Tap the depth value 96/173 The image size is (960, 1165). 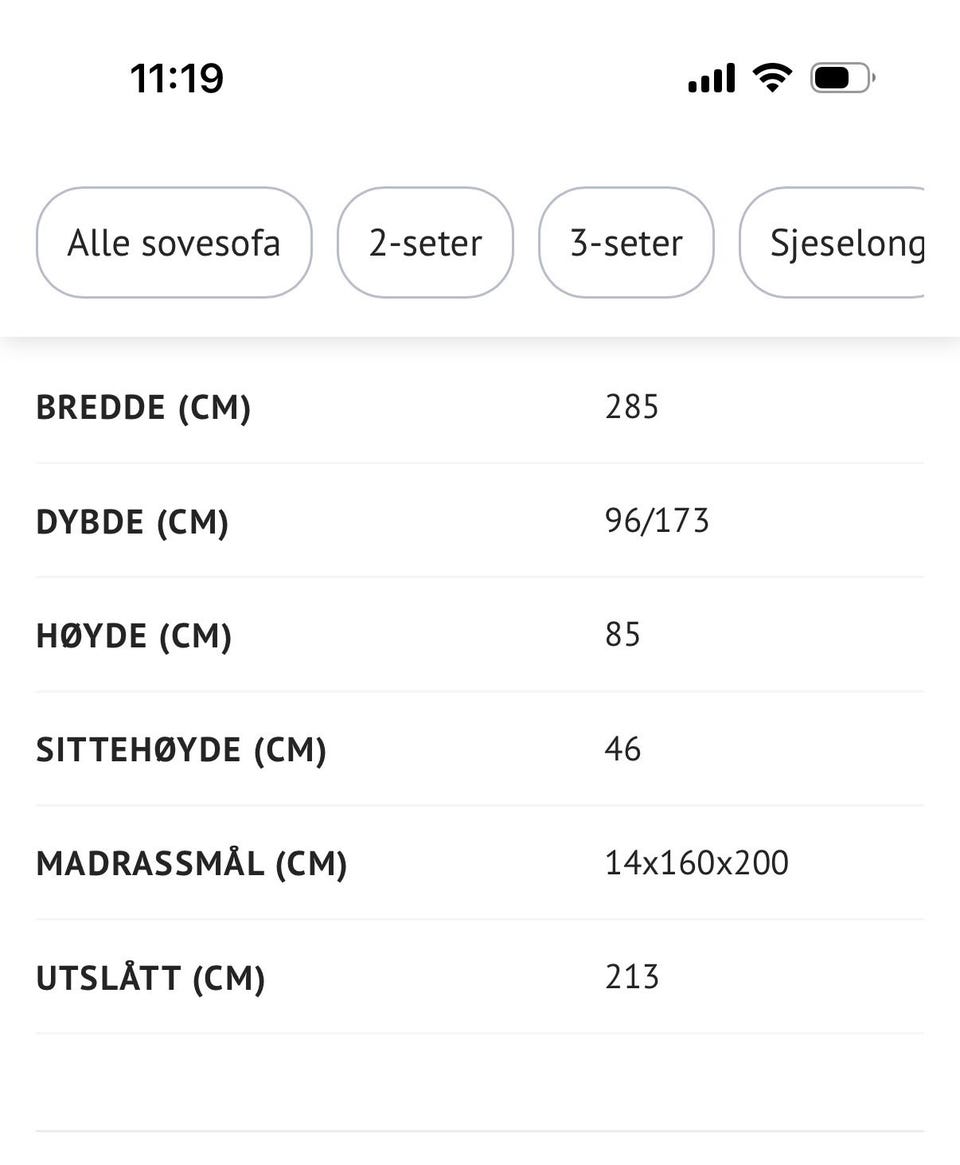point(657,521)
